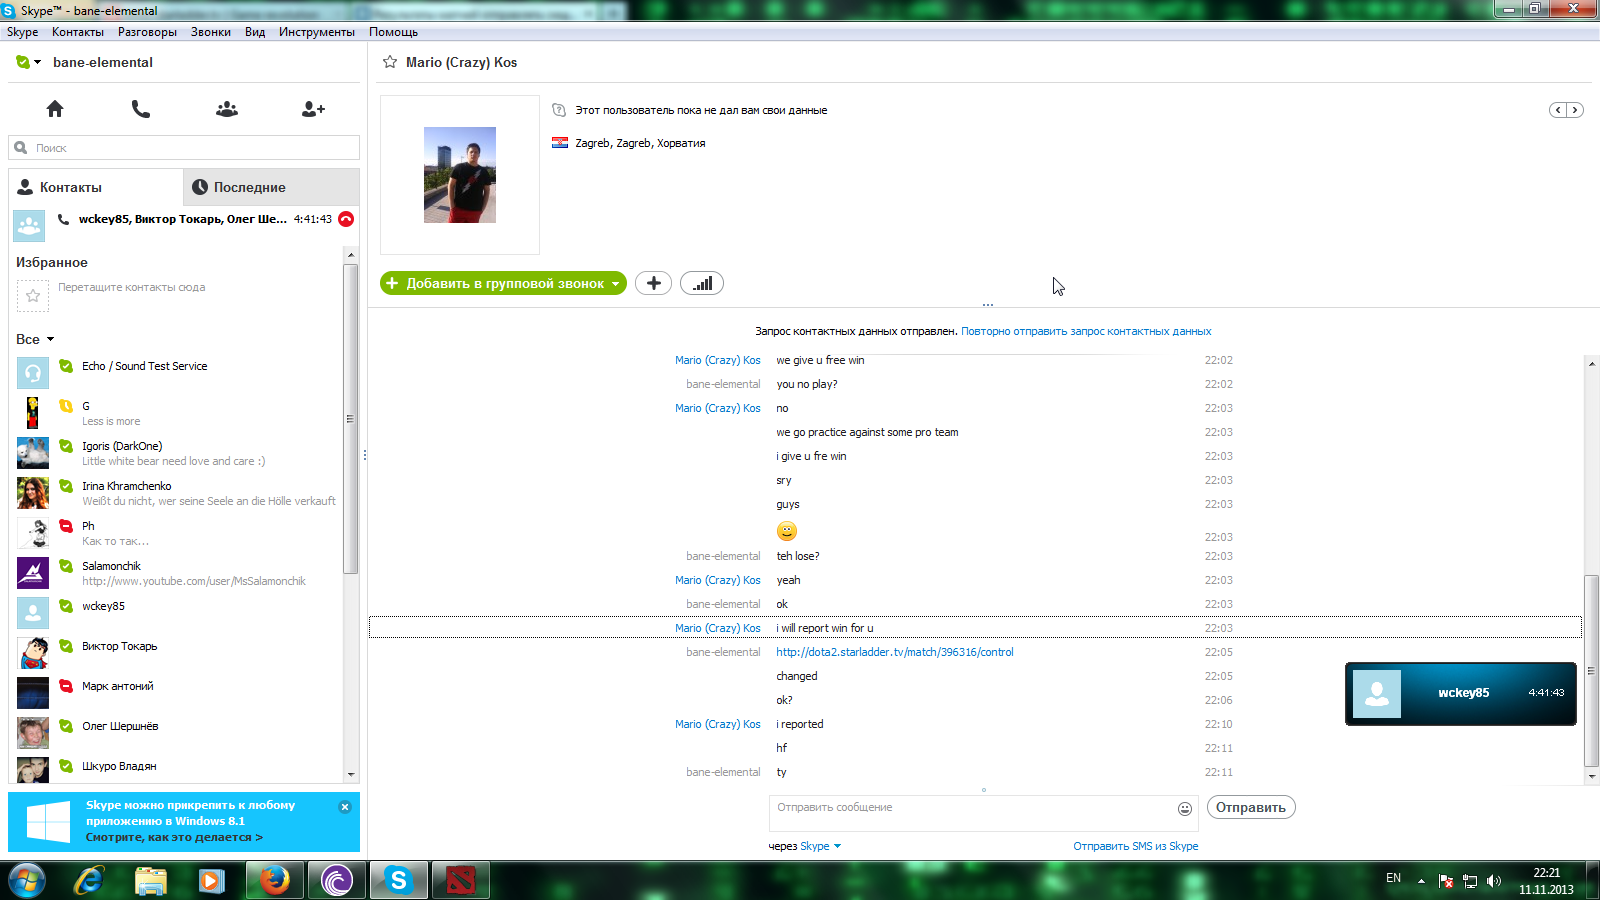Click the volume icon in system tray

point(1494,881)
